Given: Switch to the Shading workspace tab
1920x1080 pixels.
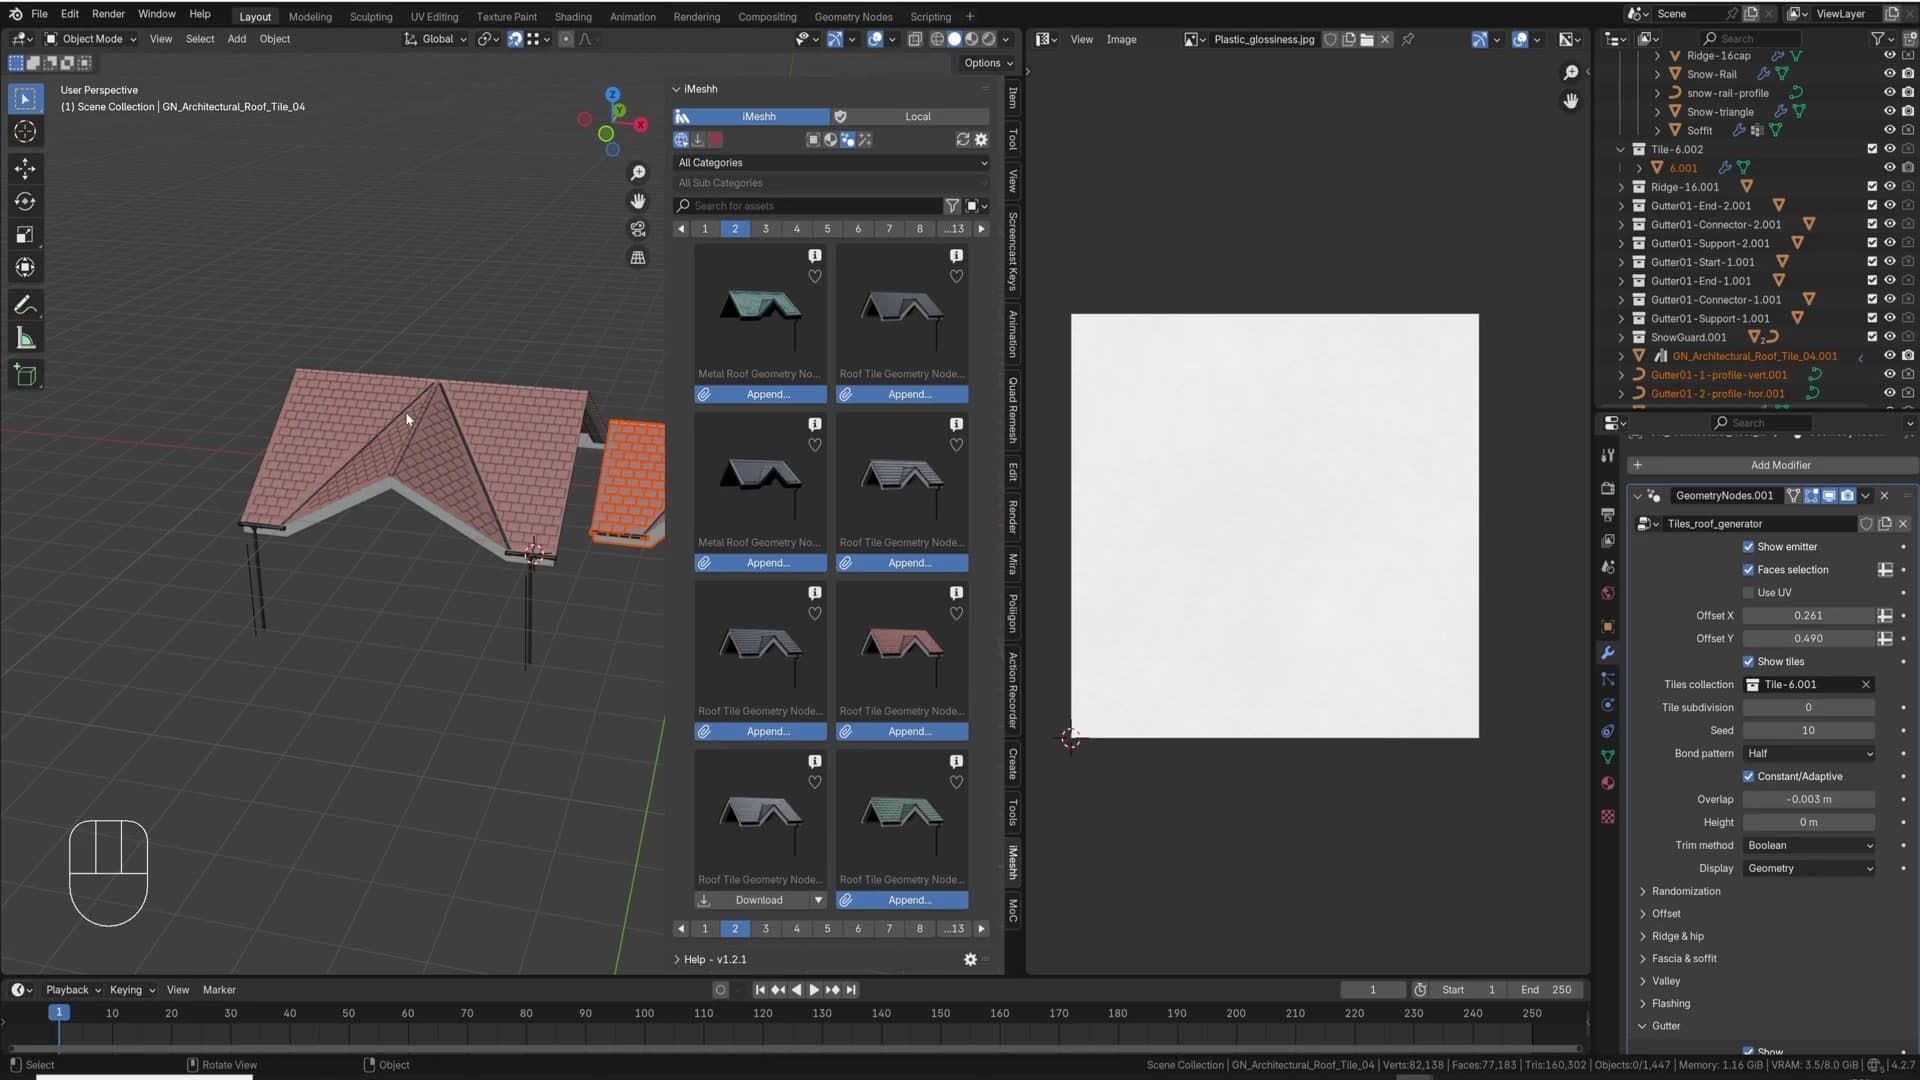Looking at the screenshot, I should pos(573,17).
